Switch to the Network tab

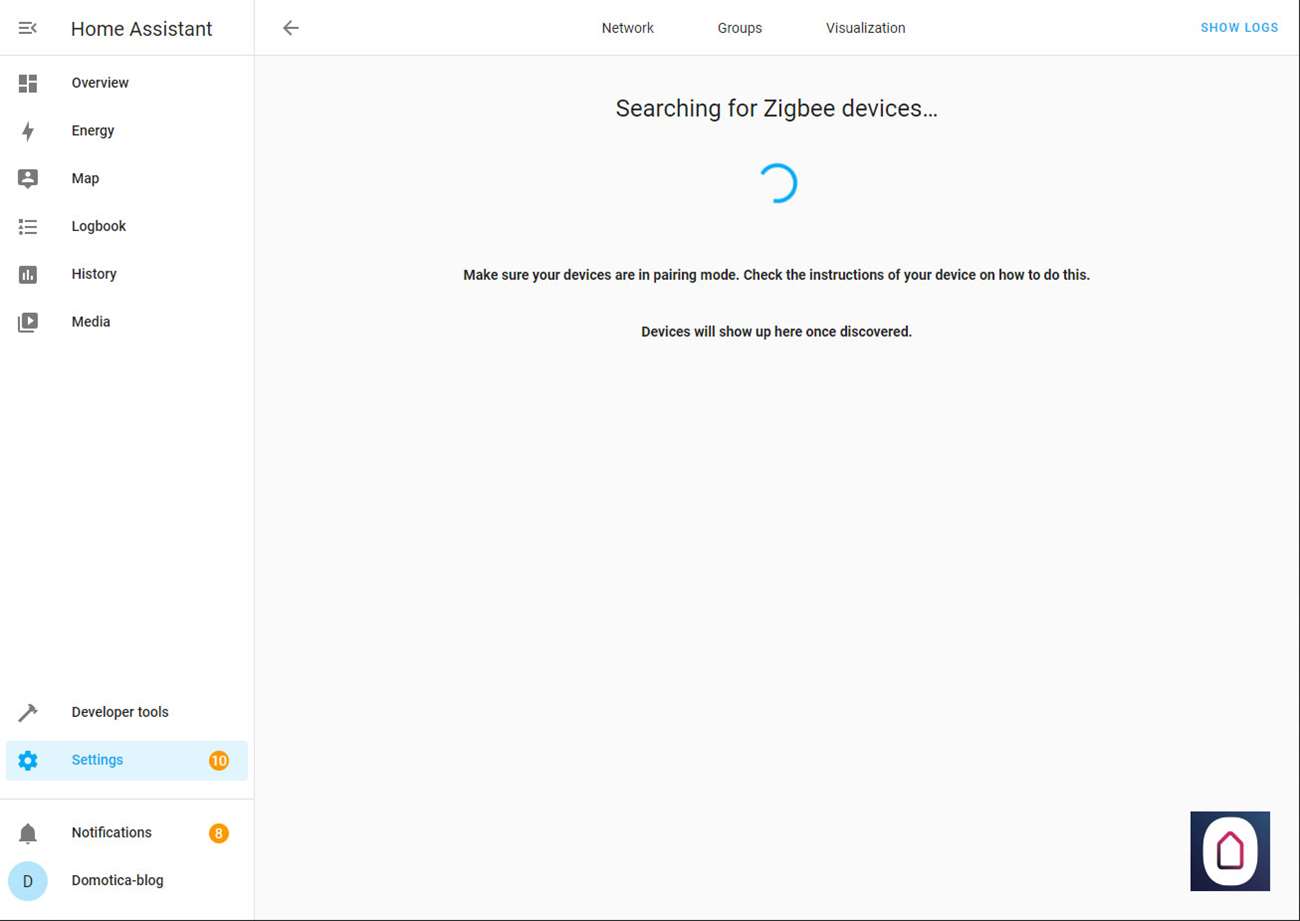tap(628, 28)
